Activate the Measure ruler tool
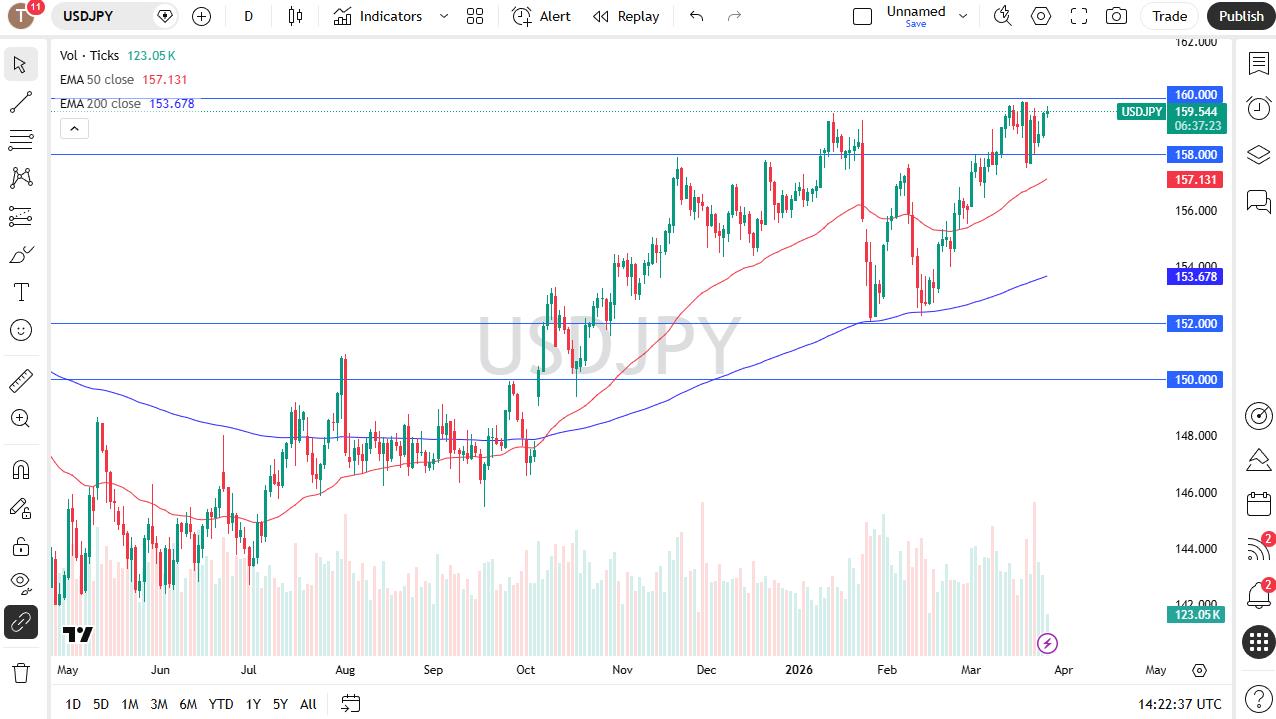 click(x=21, y=380)
